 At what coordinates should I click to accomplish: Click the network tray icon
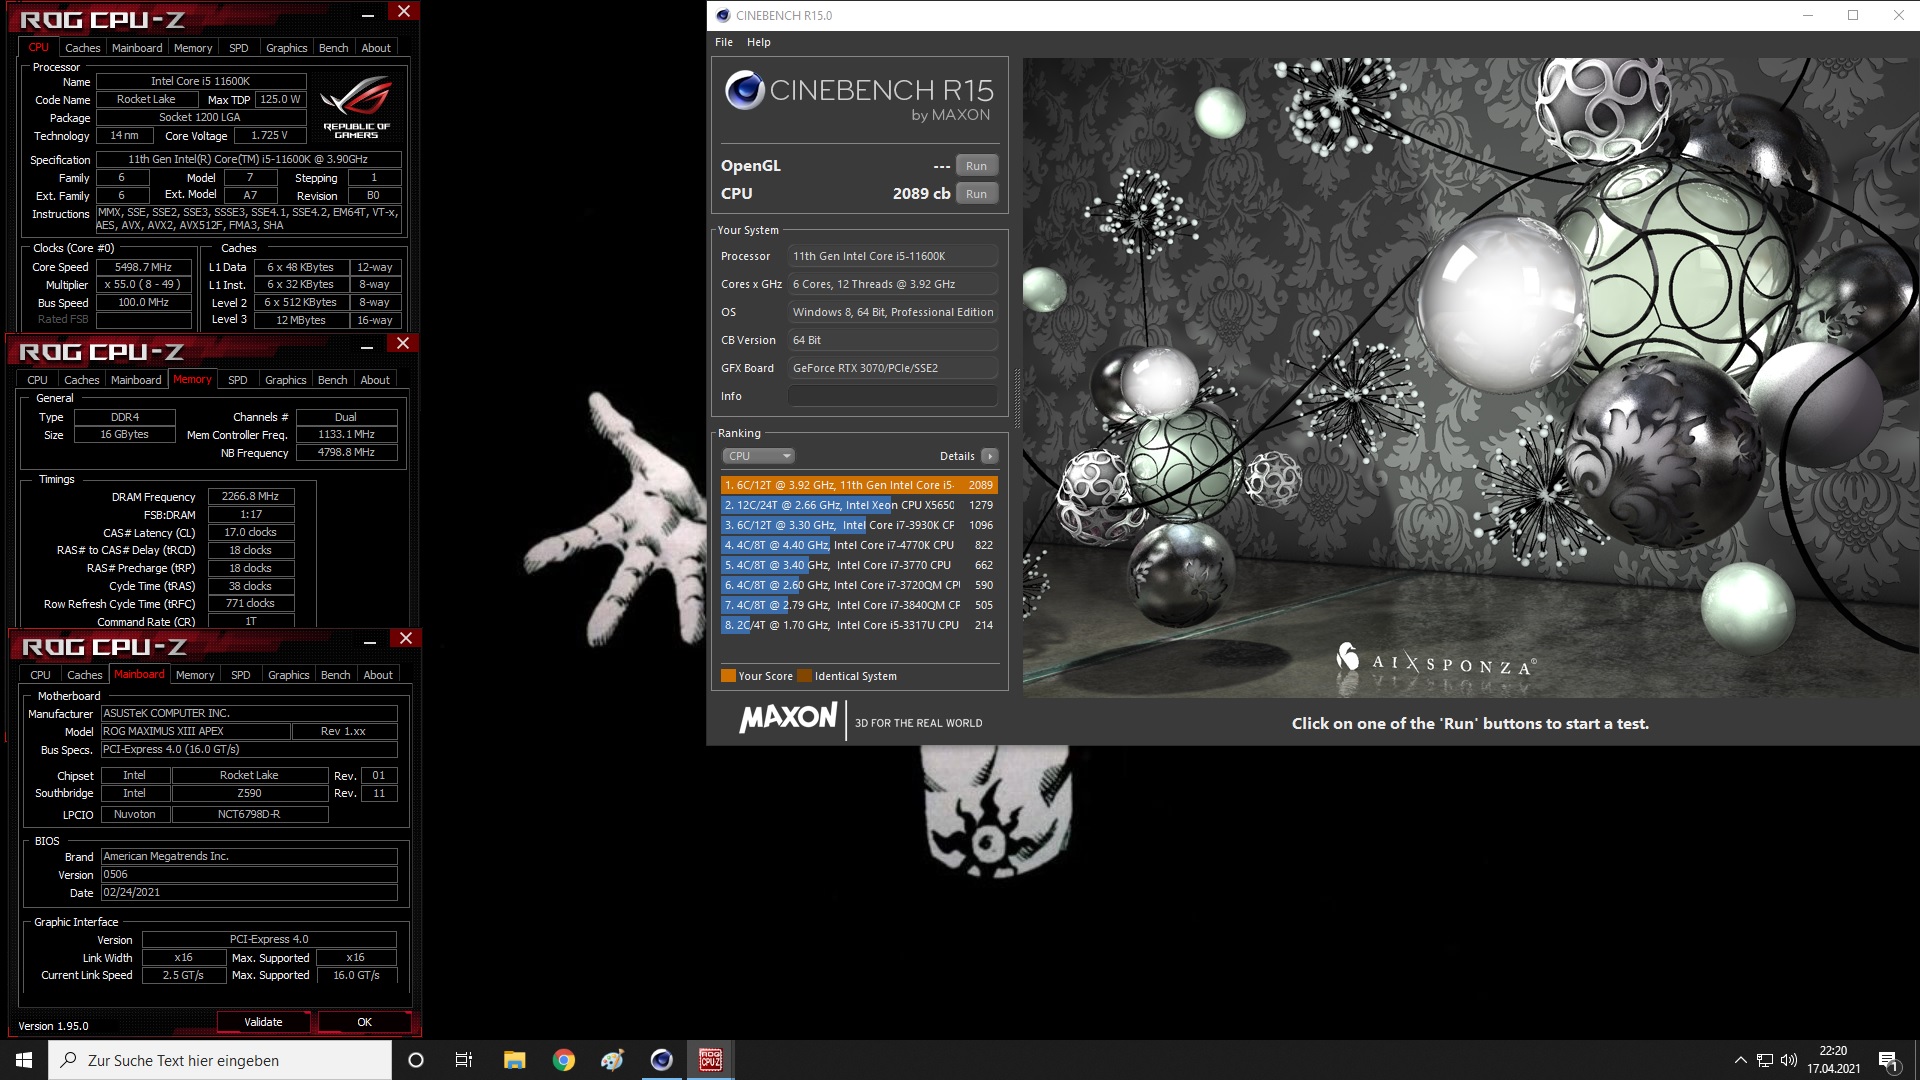point(1765,1060)
